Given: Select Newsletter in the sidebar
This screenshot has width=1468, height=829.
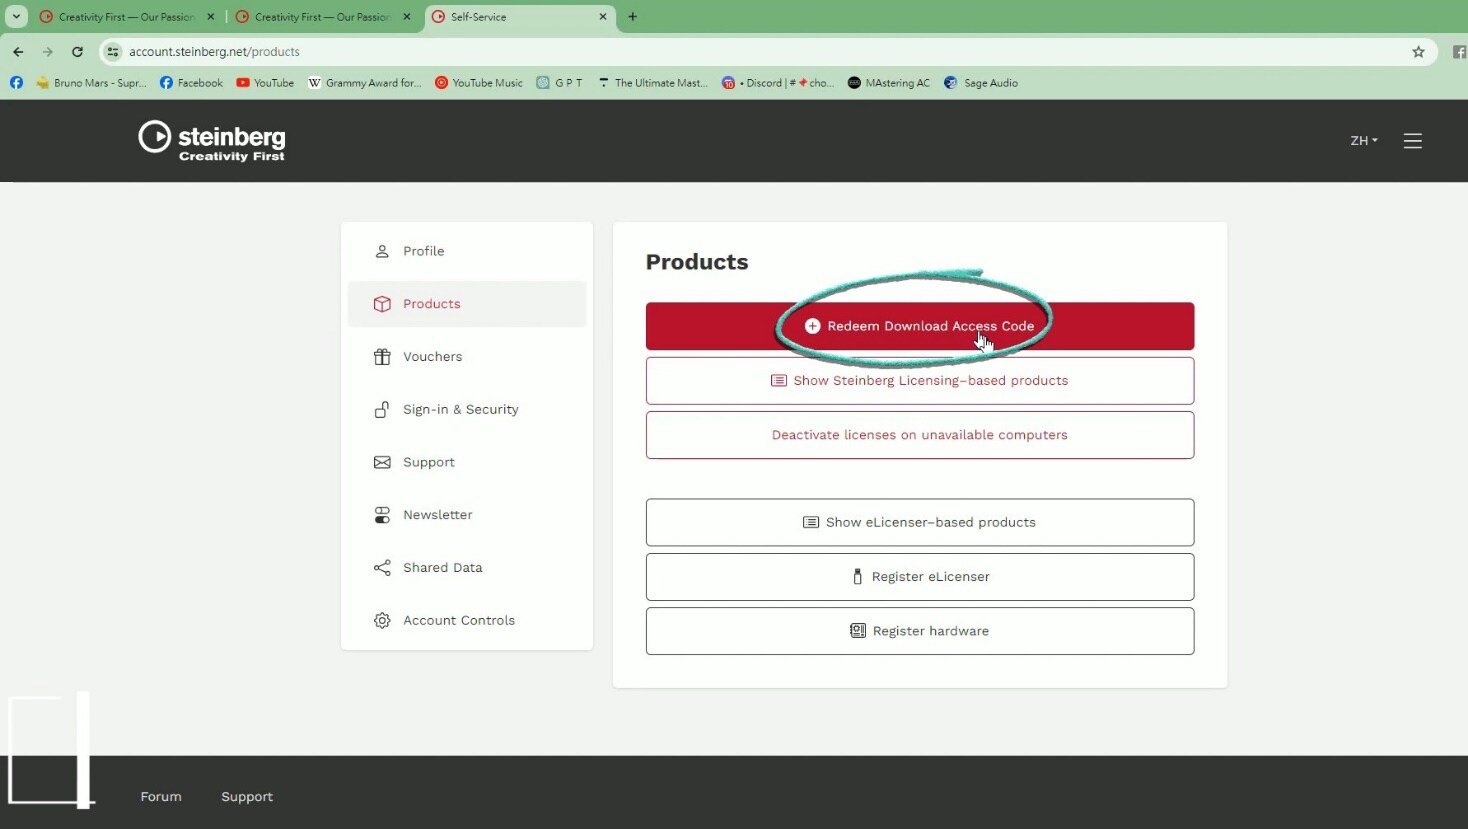Looking at the screenshot, I should 437,515.
